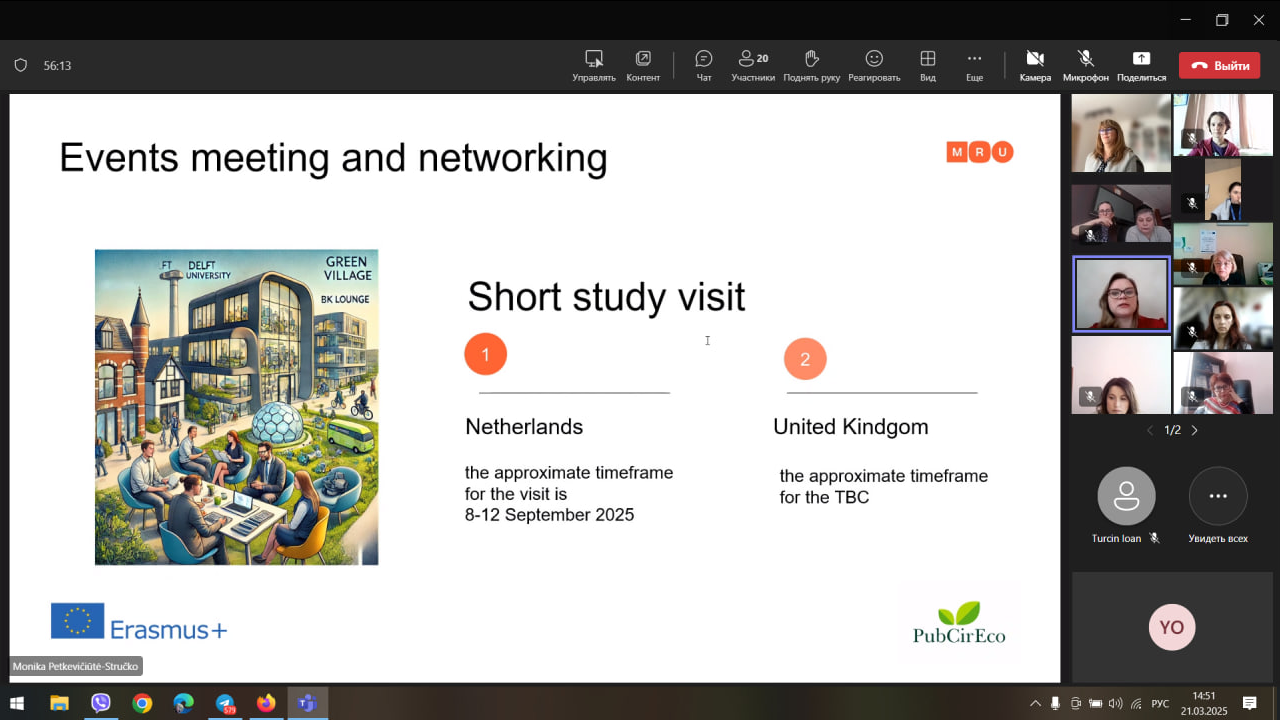This screenshot has width=1280, height=720.
Task: Open the Управлять control icon
Action: click(x=594, y=65)
